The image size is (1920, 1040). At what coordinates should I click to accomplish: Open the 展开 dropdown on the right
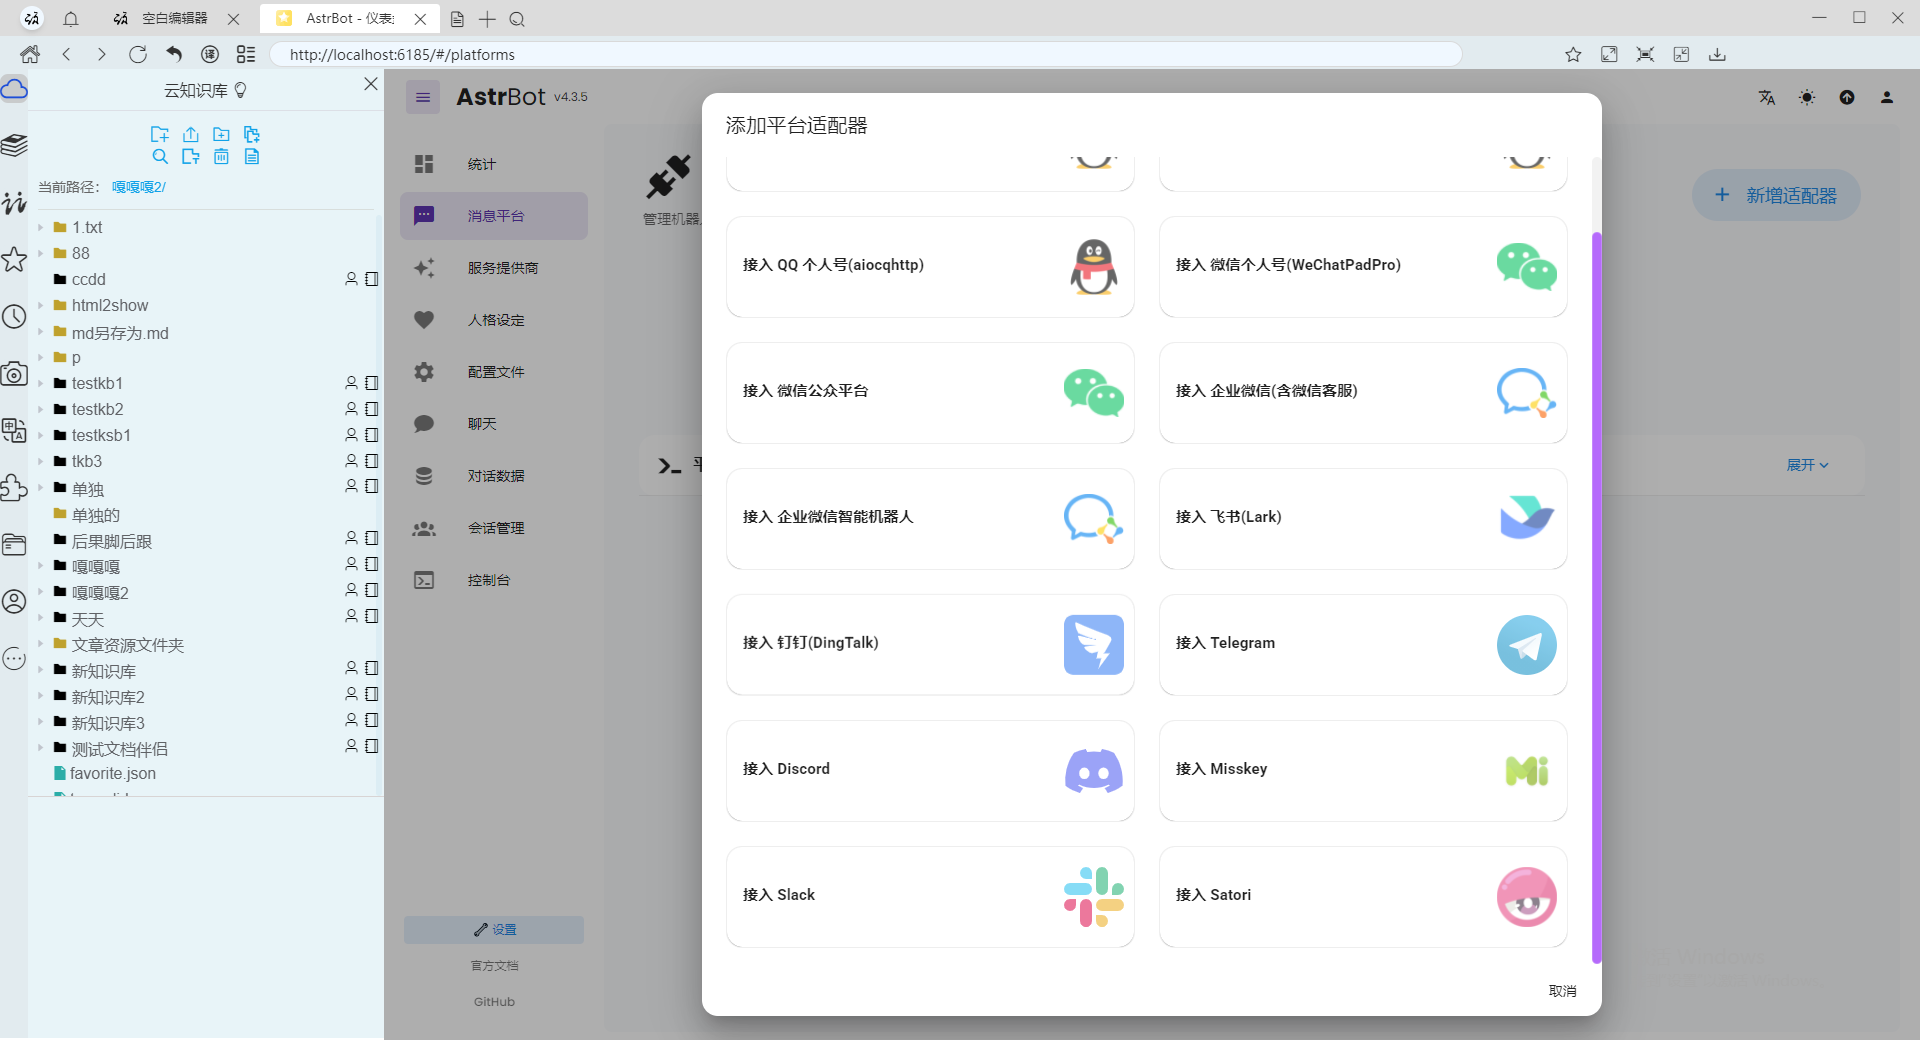(x=1808, y=465)
